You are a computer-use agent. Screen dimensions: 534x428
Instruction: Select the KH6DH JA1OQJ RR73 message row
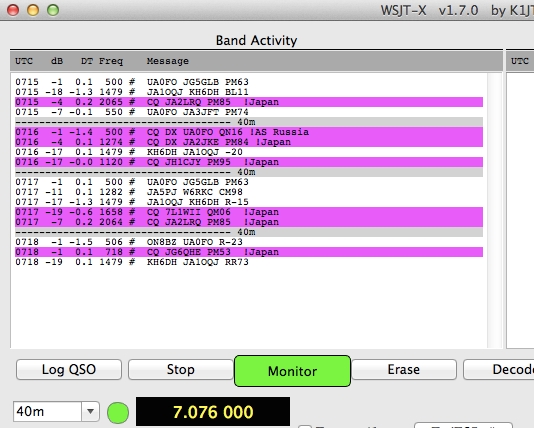point(249,262)
